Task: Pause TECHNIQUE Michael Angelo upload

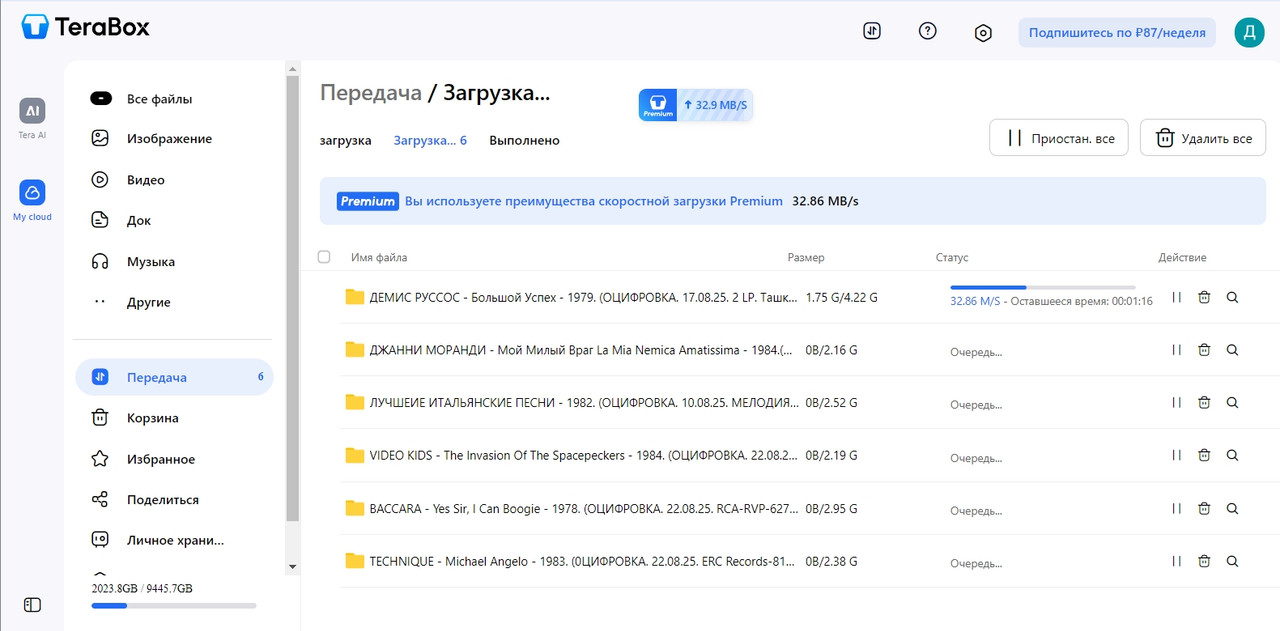Action: (1177, 561)
